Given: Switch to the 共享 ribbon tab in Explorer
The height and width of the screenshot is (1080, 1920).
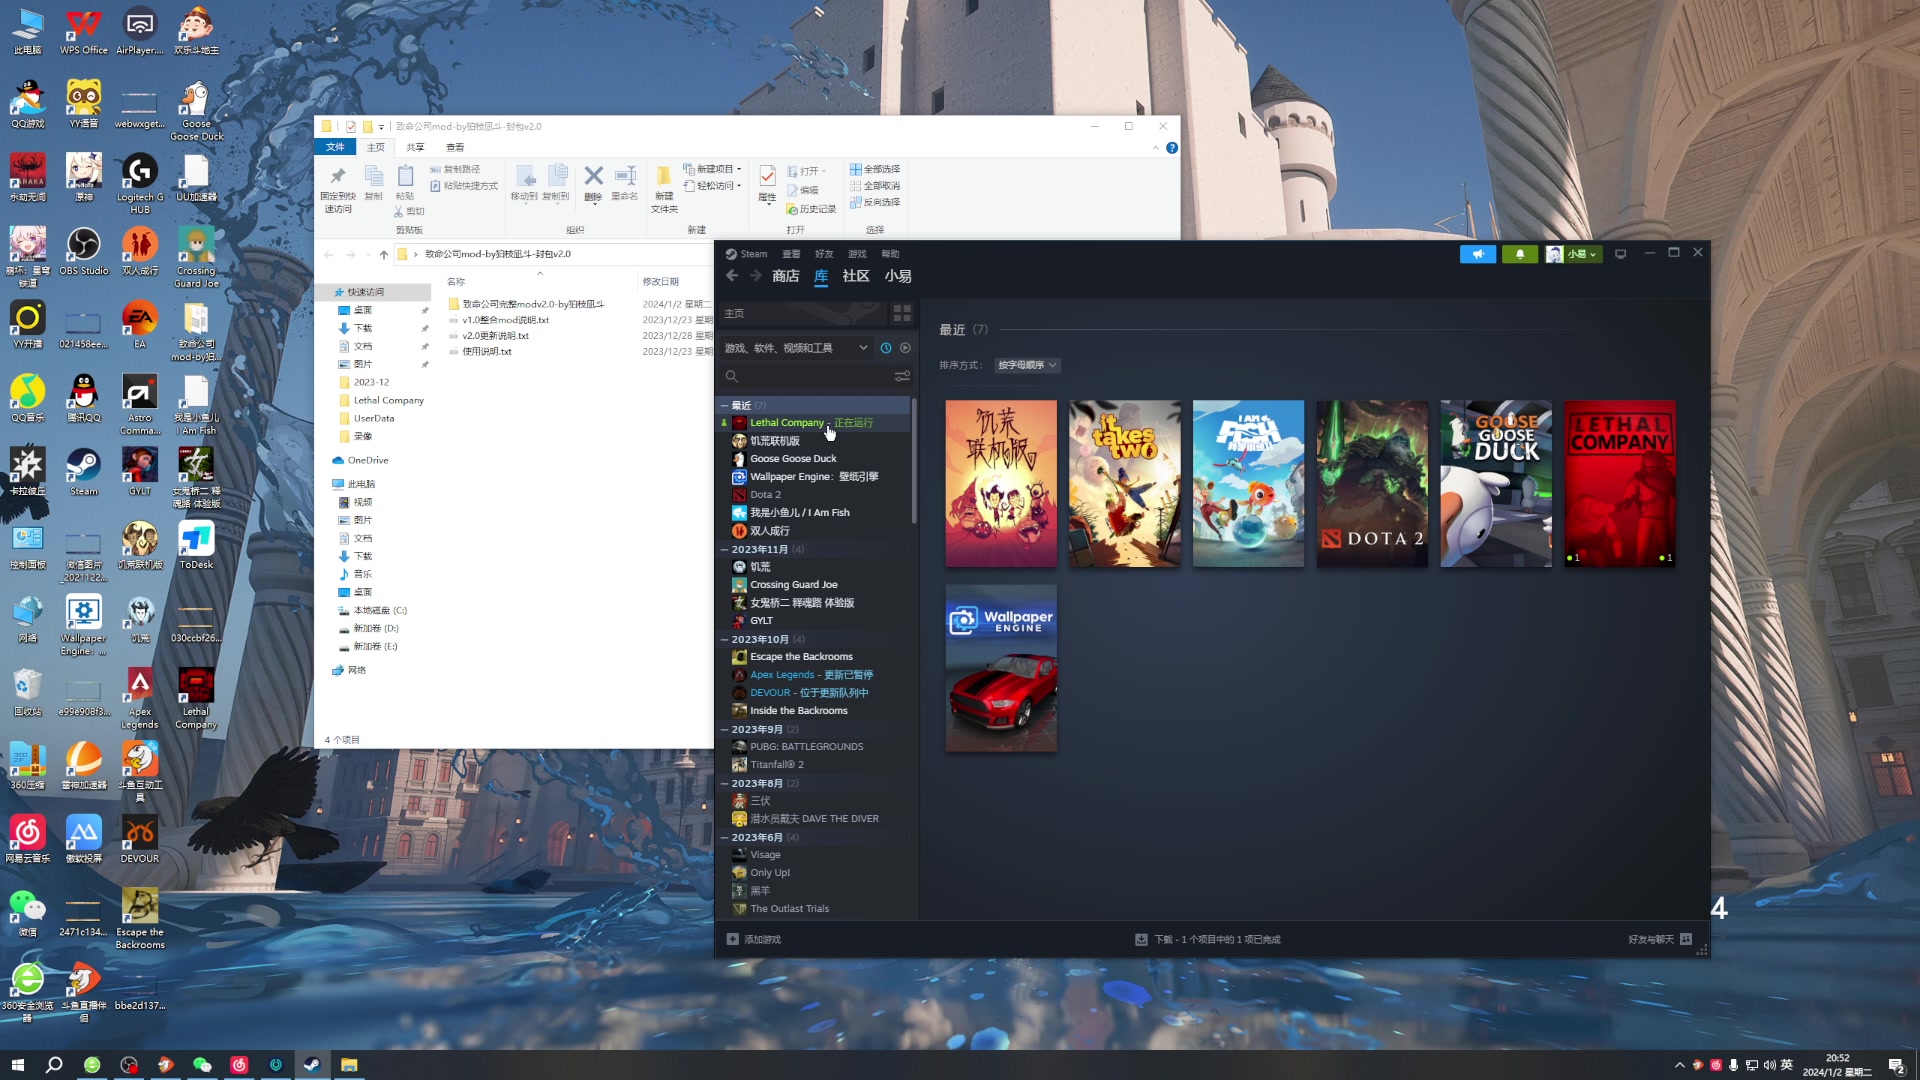Looking at the screenshot, I should tap(415, 147).
